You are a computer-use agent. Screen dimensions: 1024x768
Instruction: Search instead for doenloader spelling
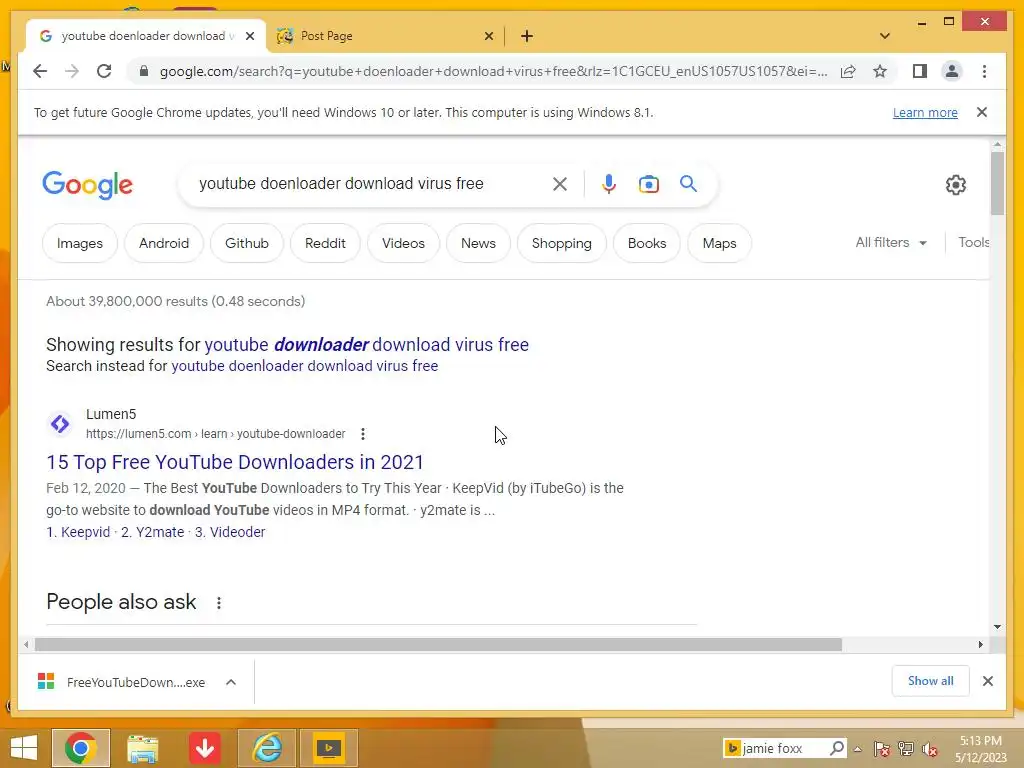coord(304,366)
